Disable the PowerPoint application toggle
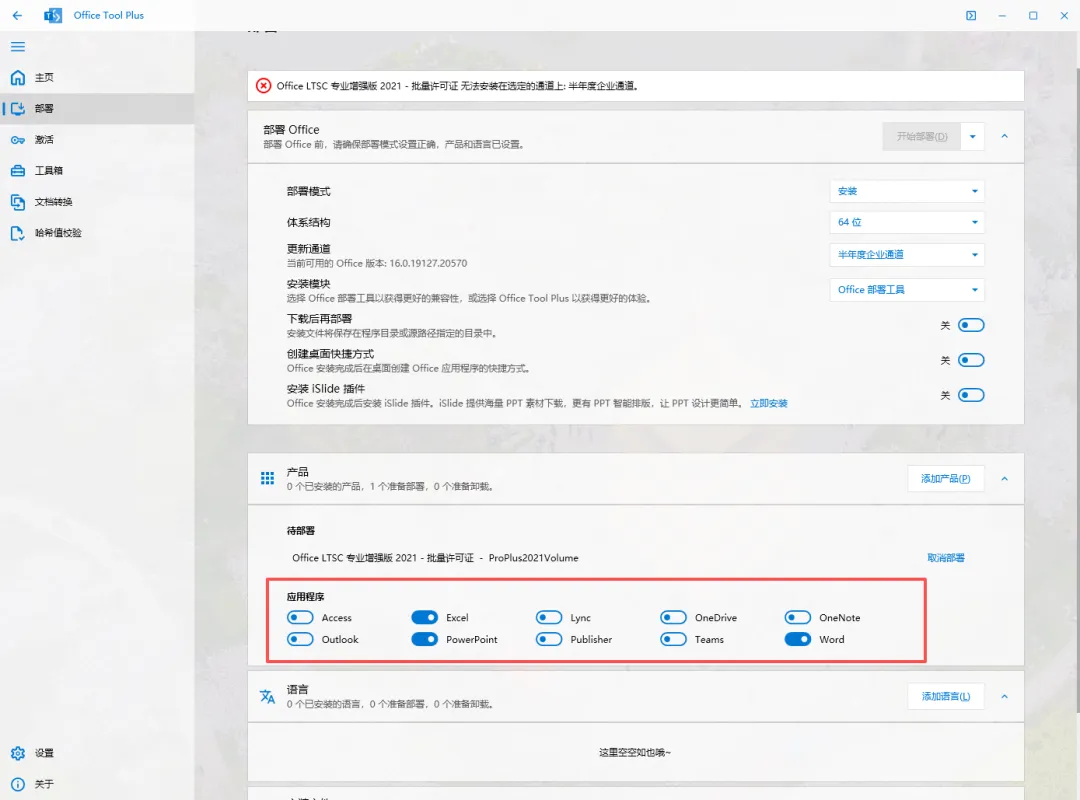The image size is (1080, 800). click(x=424, y=639)
